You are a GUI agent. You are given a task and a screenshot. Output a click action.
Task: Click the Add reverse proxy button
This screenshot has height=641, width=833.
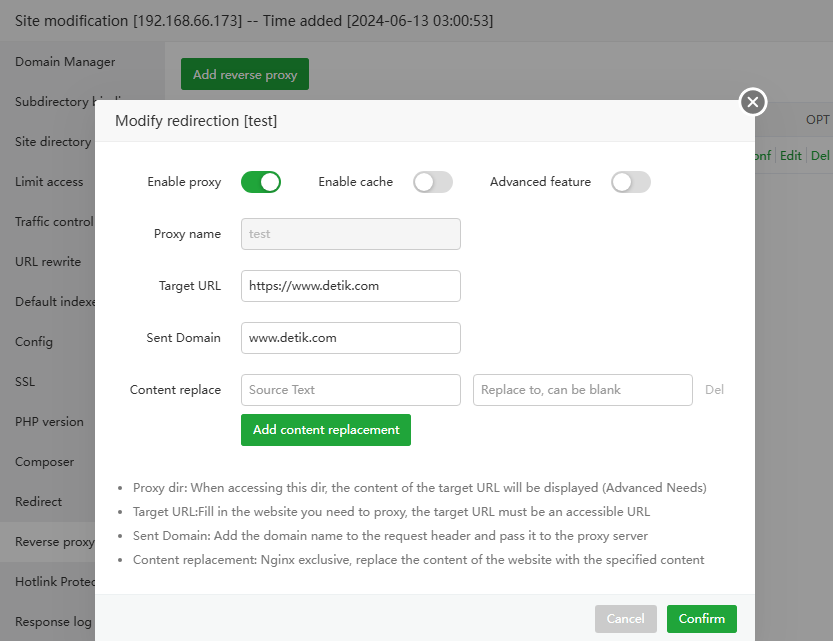point(245,75)
